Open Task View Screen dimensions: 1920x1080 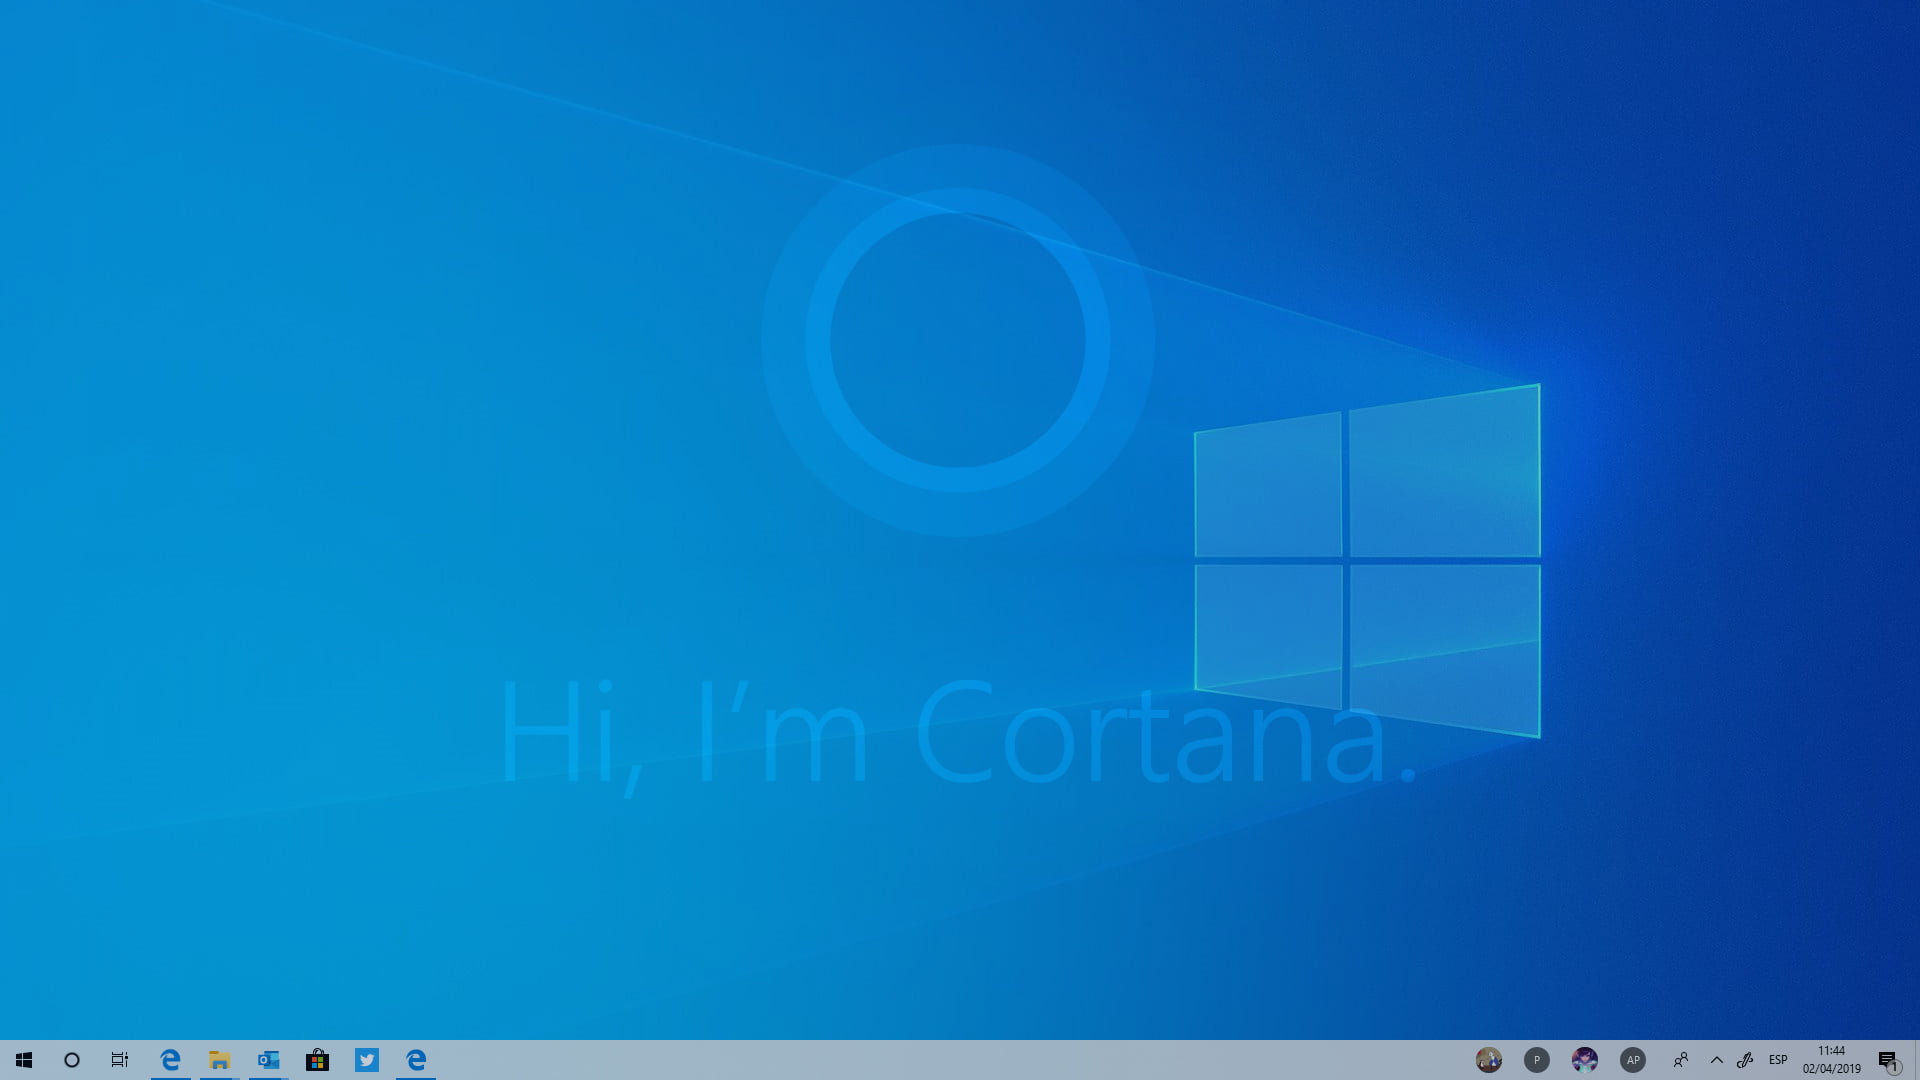point(120,1060)
